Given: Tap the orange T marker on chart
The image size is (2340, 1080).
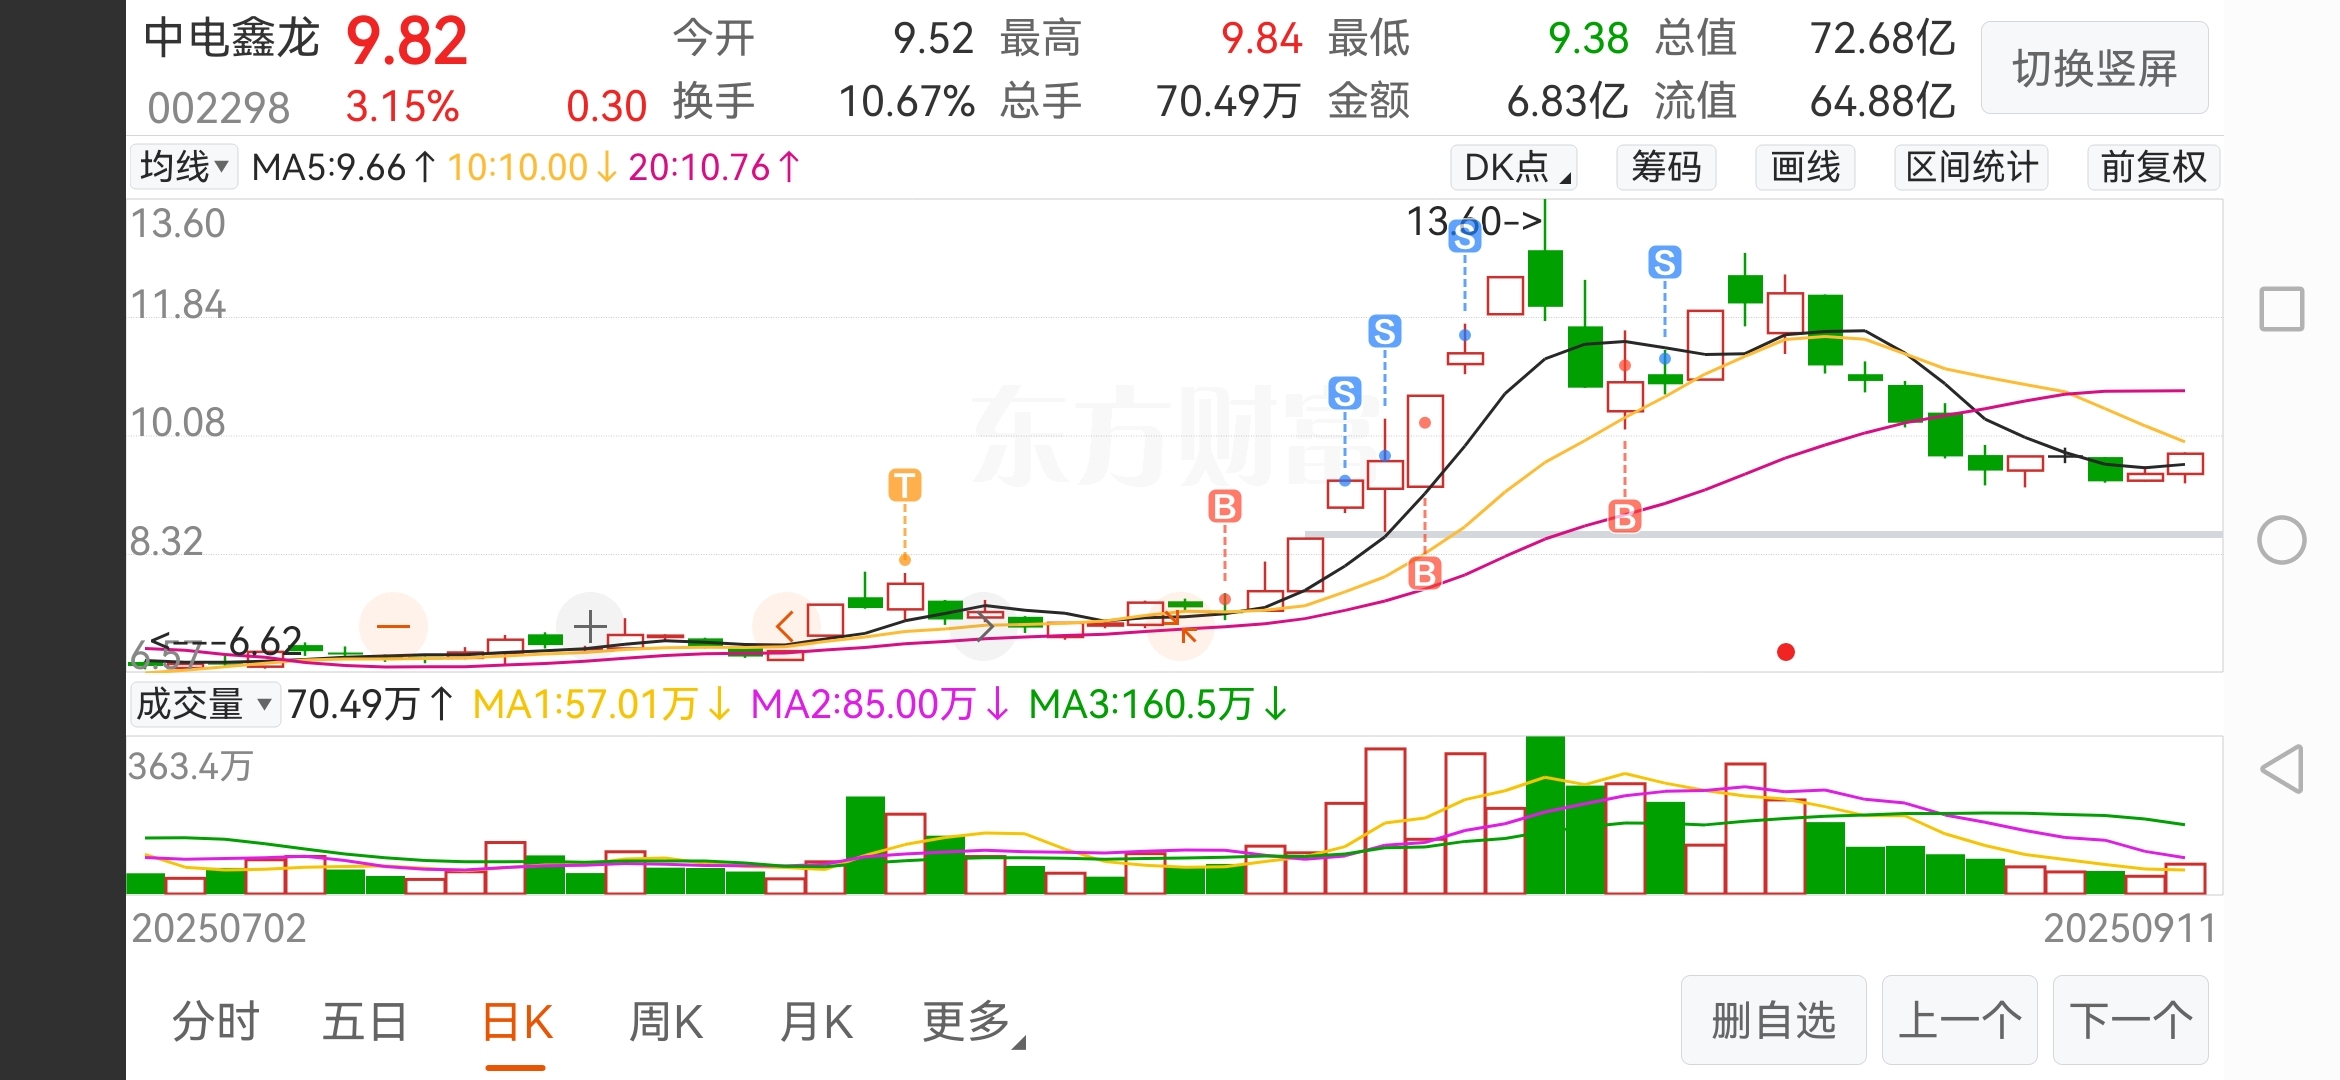Looking at the screenshot, I should pyautogui.click(x=905, y=486).
